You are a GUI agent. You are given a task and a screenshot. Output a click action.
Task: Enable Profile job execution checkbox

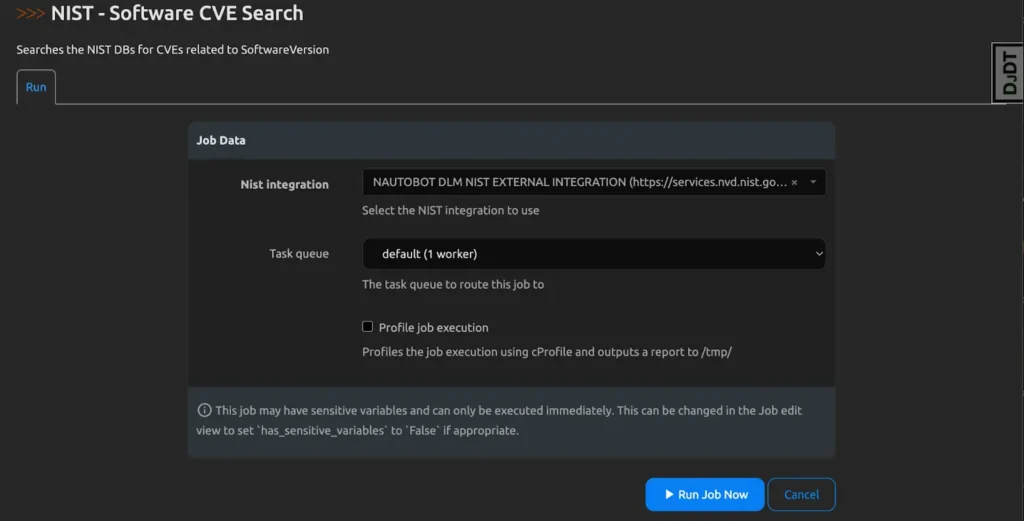point(368,326)
